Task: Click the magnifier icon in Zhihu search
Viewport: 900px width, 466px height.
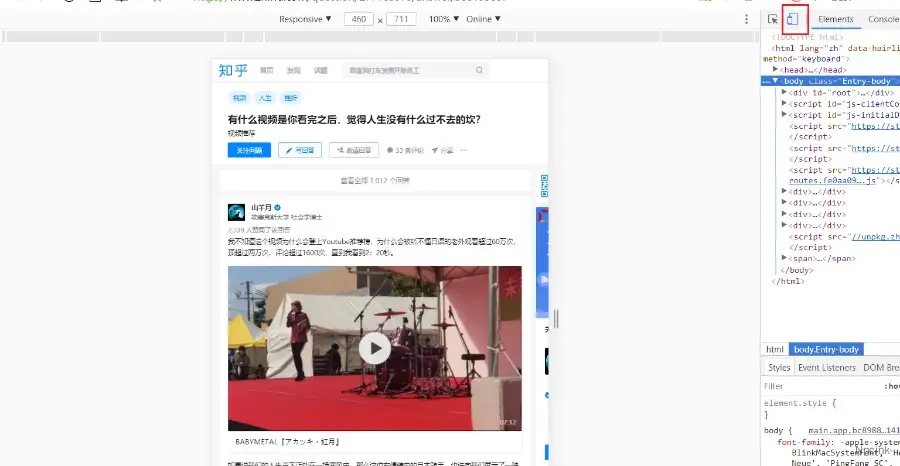Action: 479,71
